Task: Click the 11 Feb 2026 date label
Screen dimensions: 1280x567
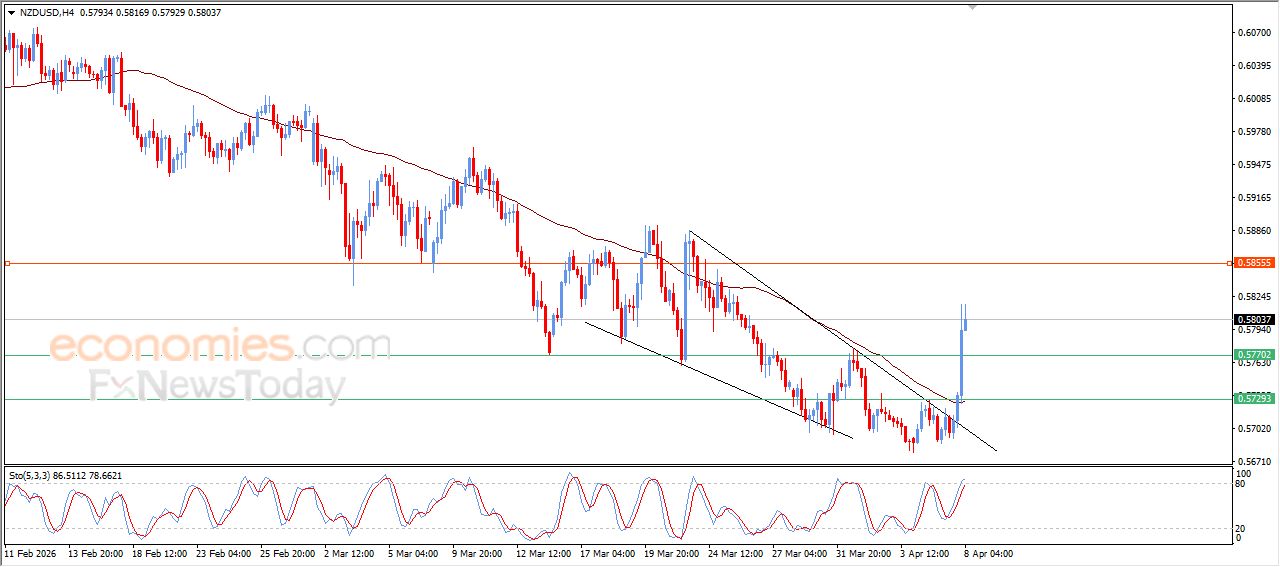Action: (30, 552)
